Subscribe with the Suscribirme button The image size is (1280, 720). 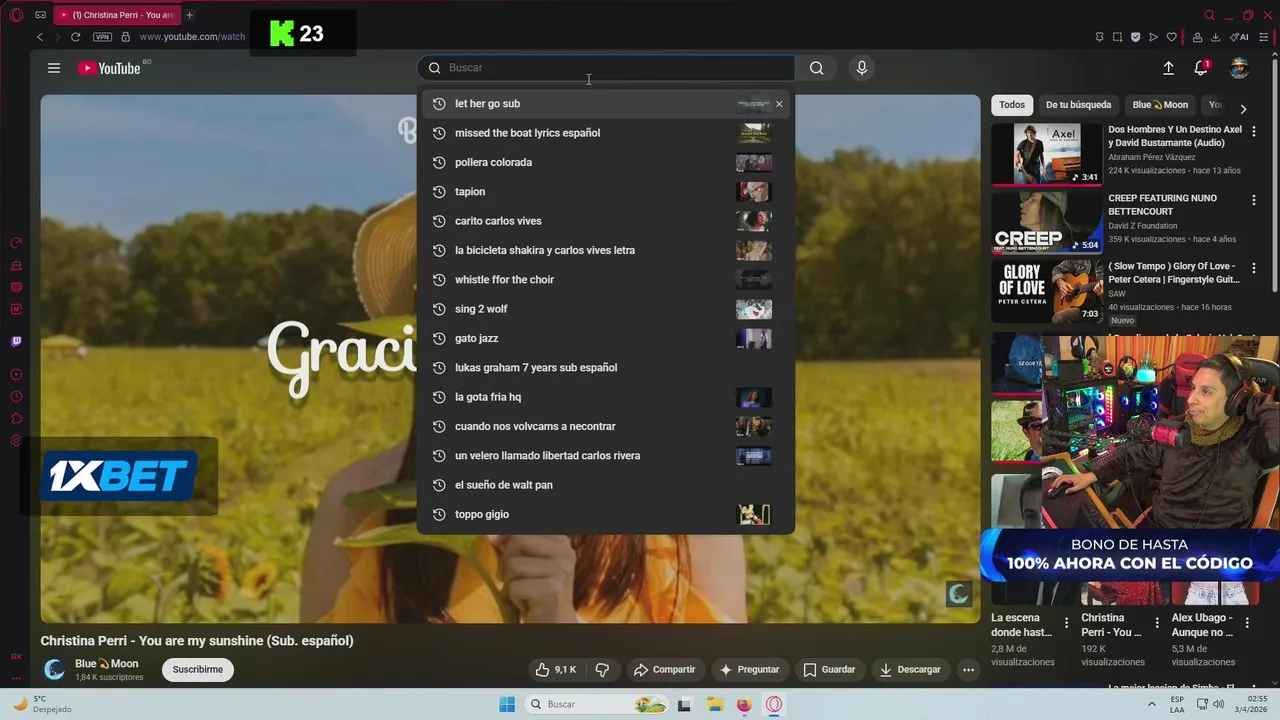pyautogui.click(x=198, y=669)
